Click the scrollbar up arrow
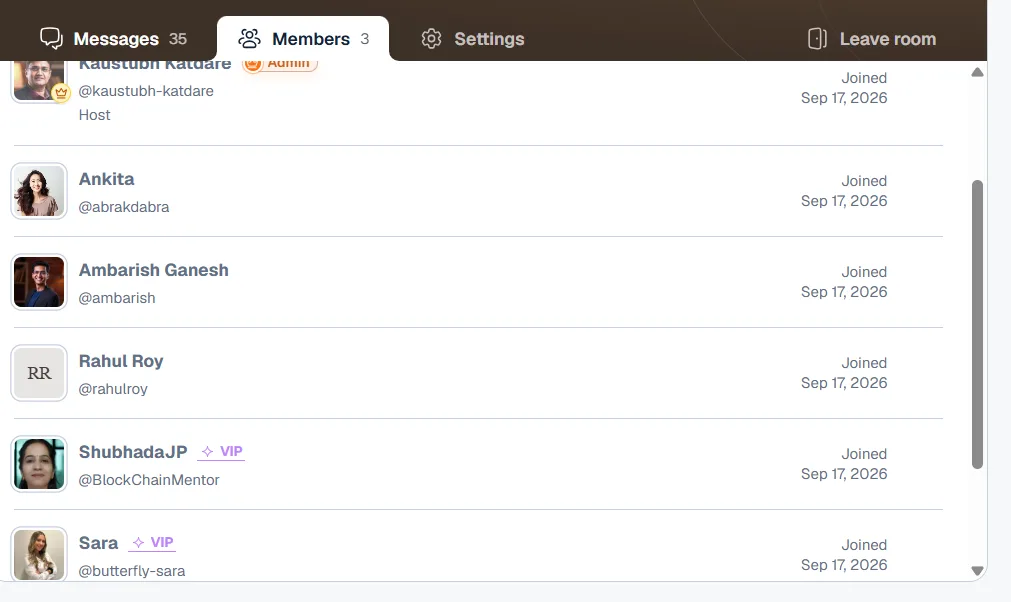Viewport: 1011px width, 602px height. click(977, 72)
